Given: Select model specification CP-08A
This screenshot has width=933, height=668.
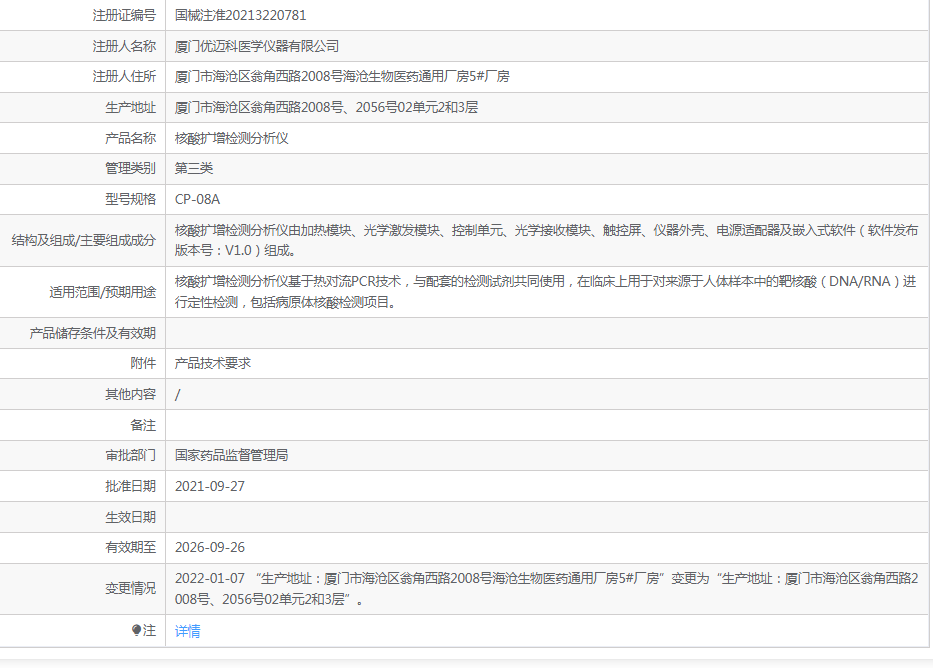Looking at the screenshot, I should pos(198,199).
